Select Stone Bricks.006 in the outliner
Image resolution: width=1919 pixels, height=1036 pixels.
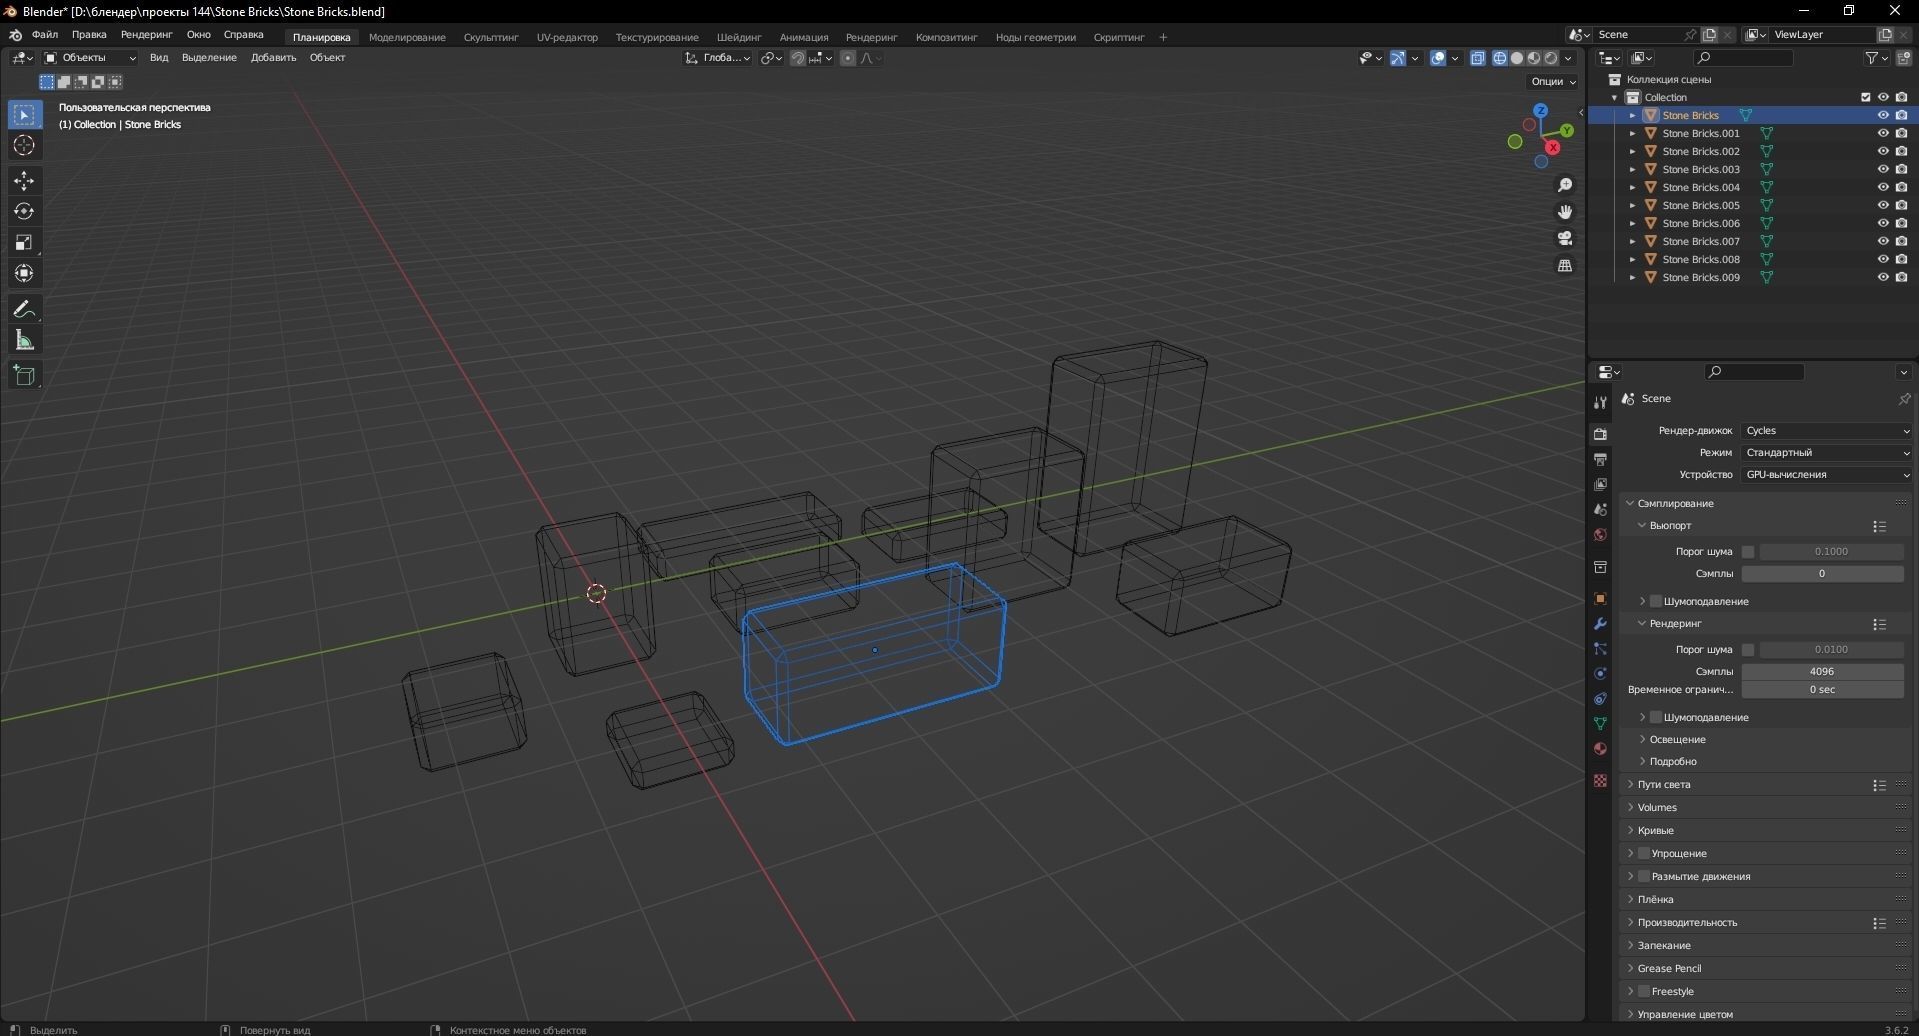(1701, 223)
